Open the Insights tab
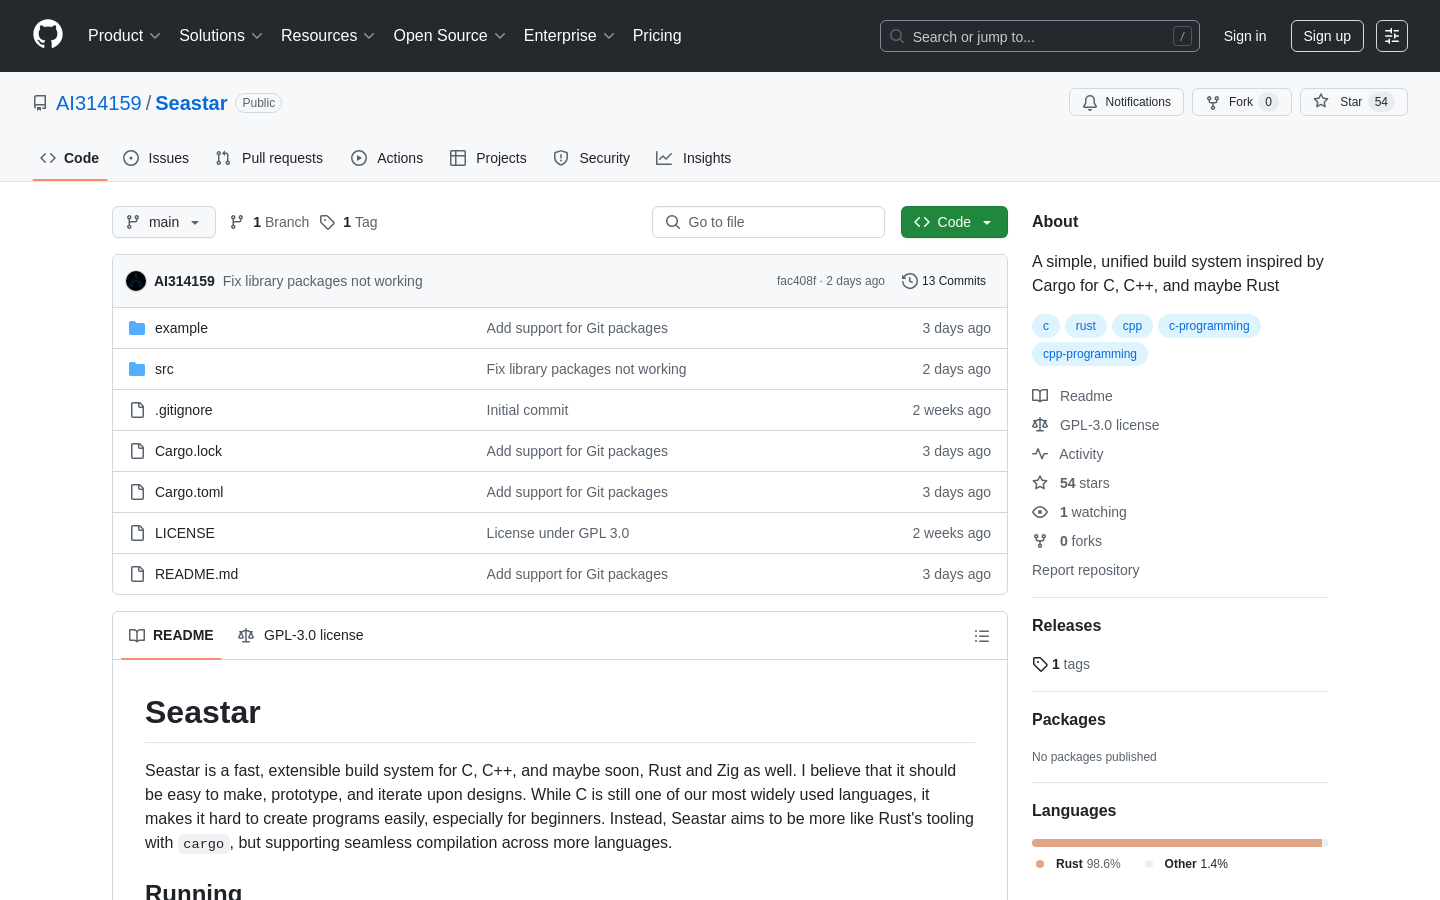The width and height of the screenshot is (1440, 900). coord(694,158)
